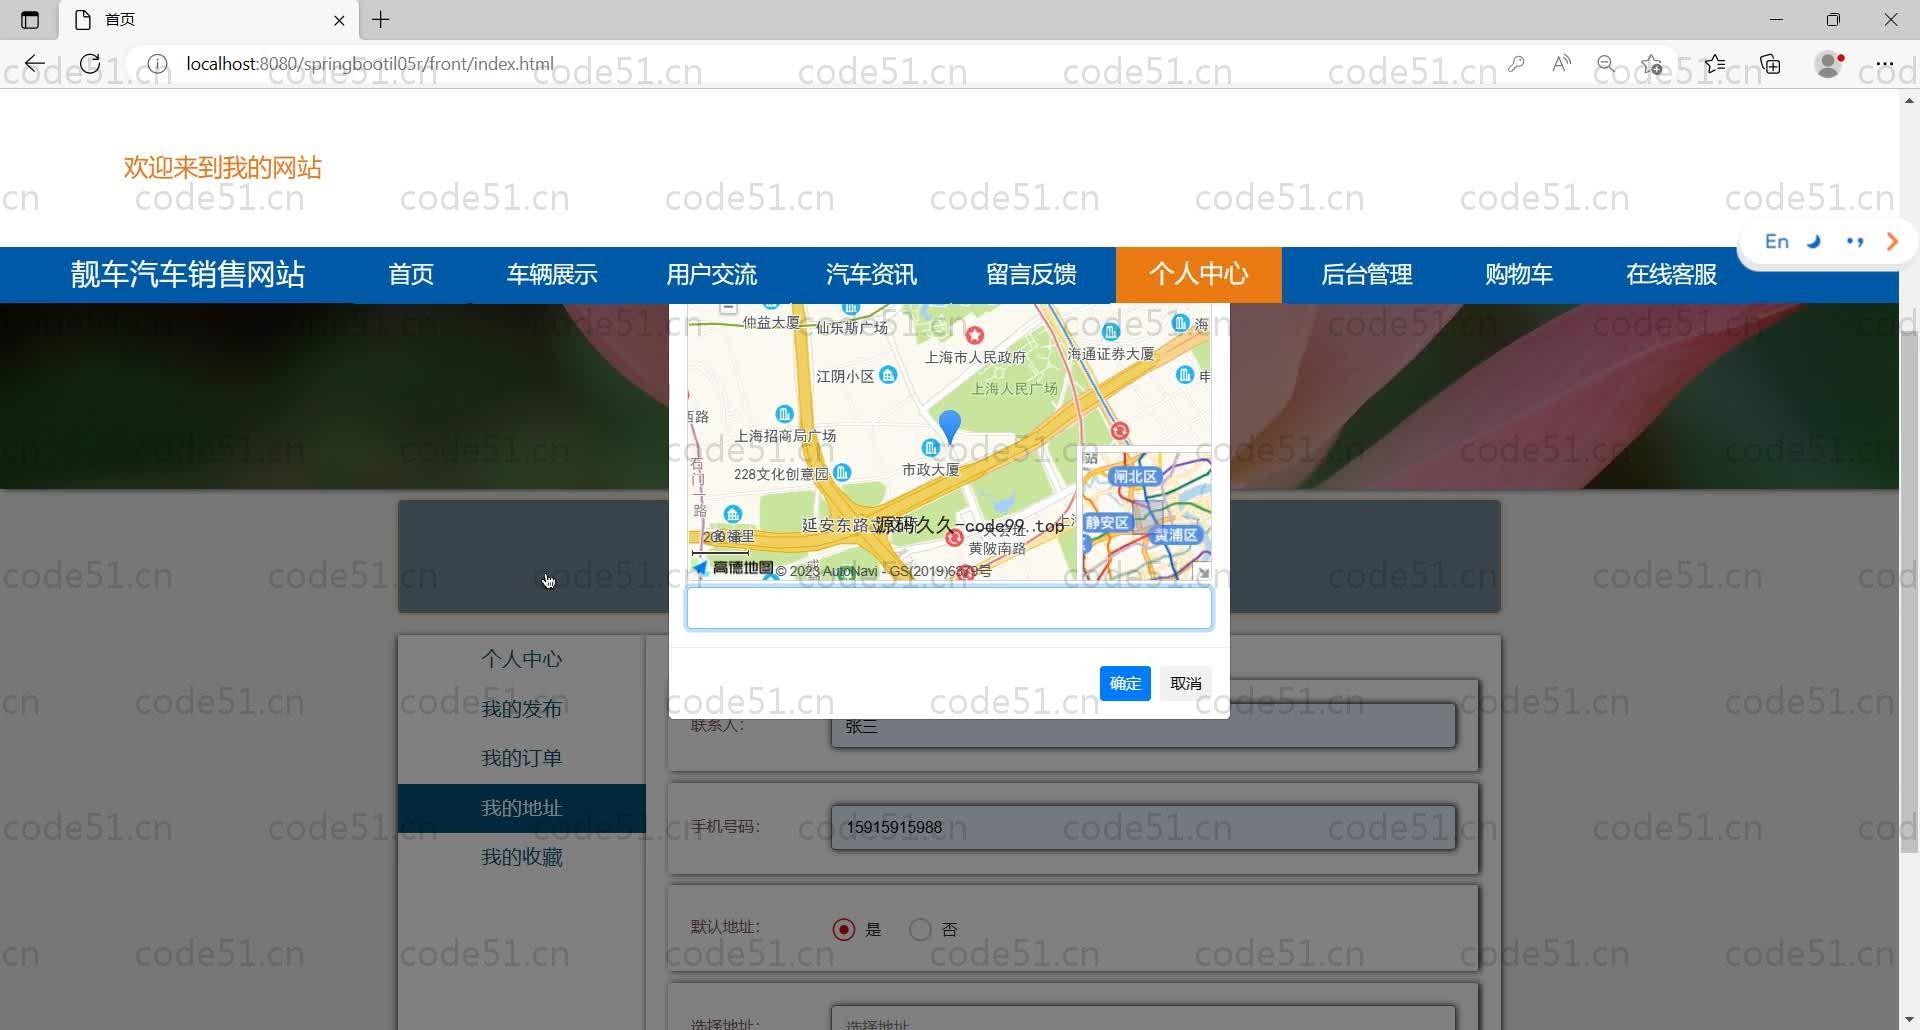Click the browser back arrow

pyautogui.click(x=35, y=64)
